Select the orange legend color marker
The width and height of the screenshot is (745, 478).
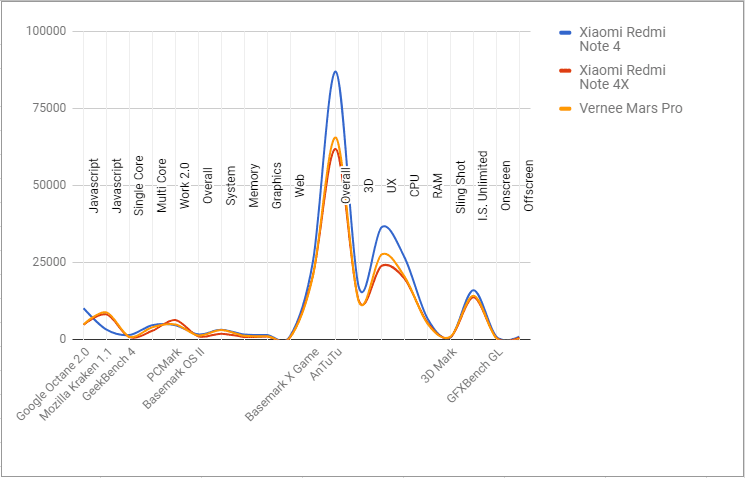[564, 109]
